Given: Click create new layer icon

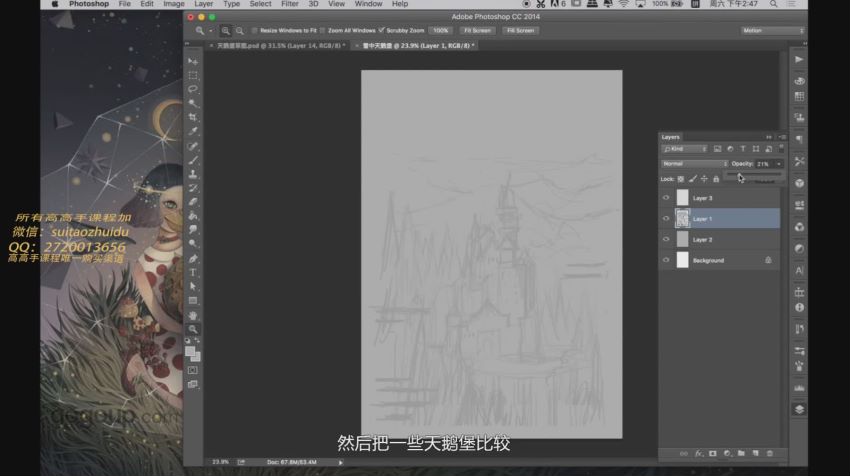Looking at the screenshot, I should [756, 453].
